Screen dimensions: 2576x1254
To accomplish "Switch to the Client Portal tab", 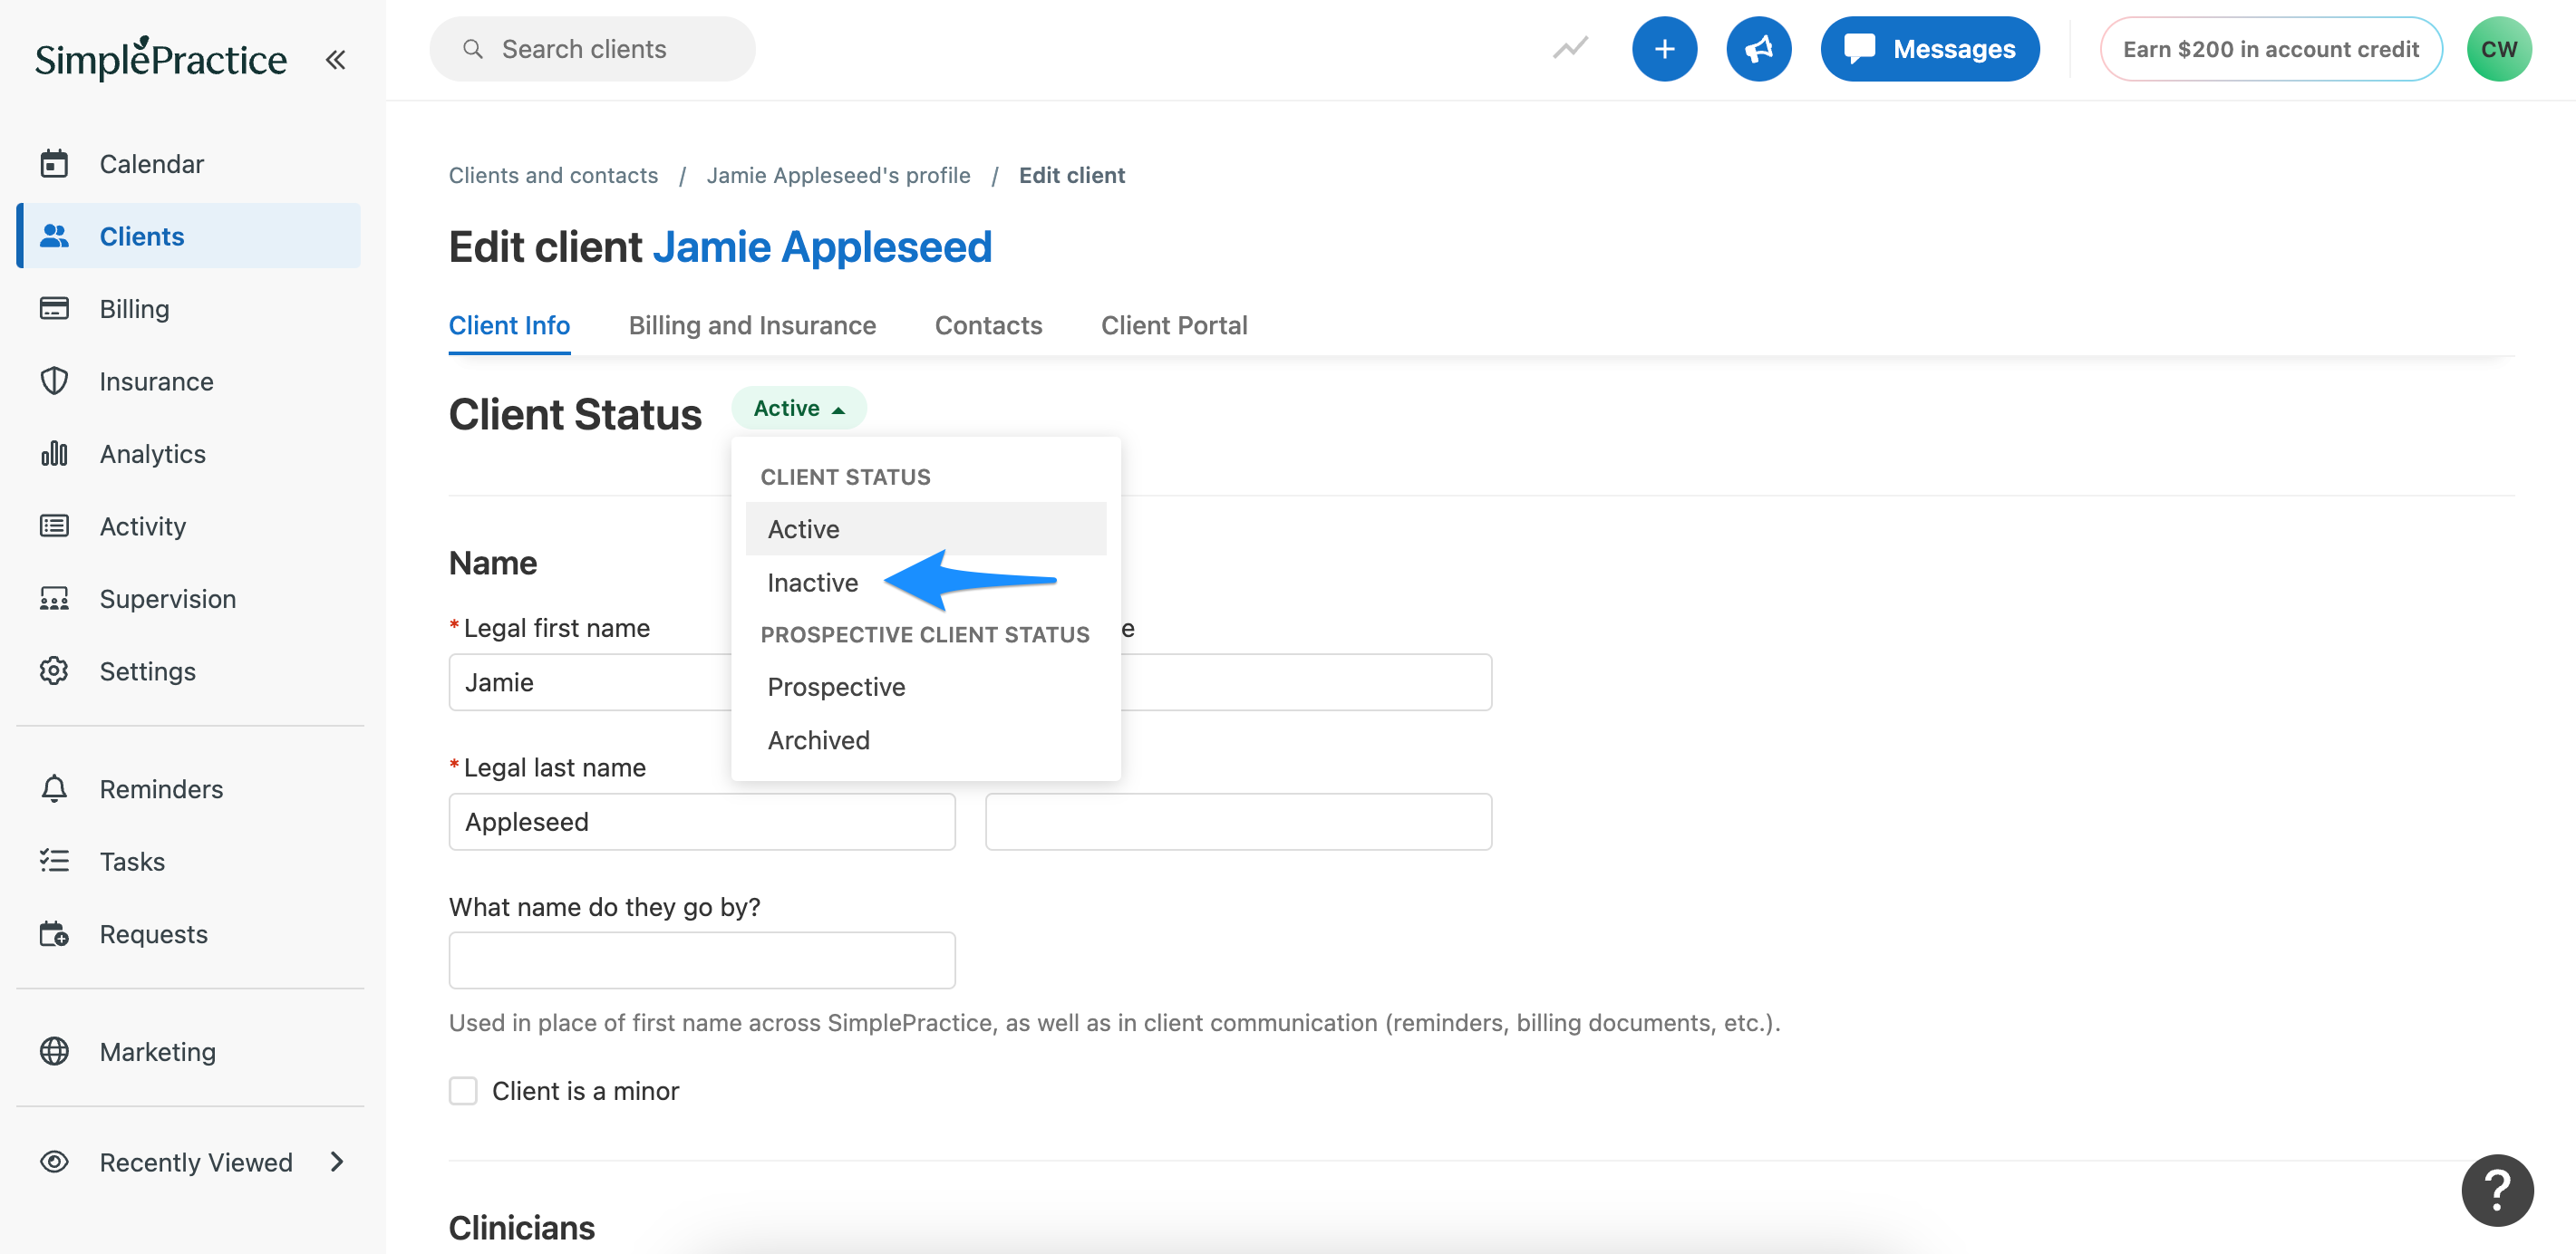I will click(x=1174, y=324).
